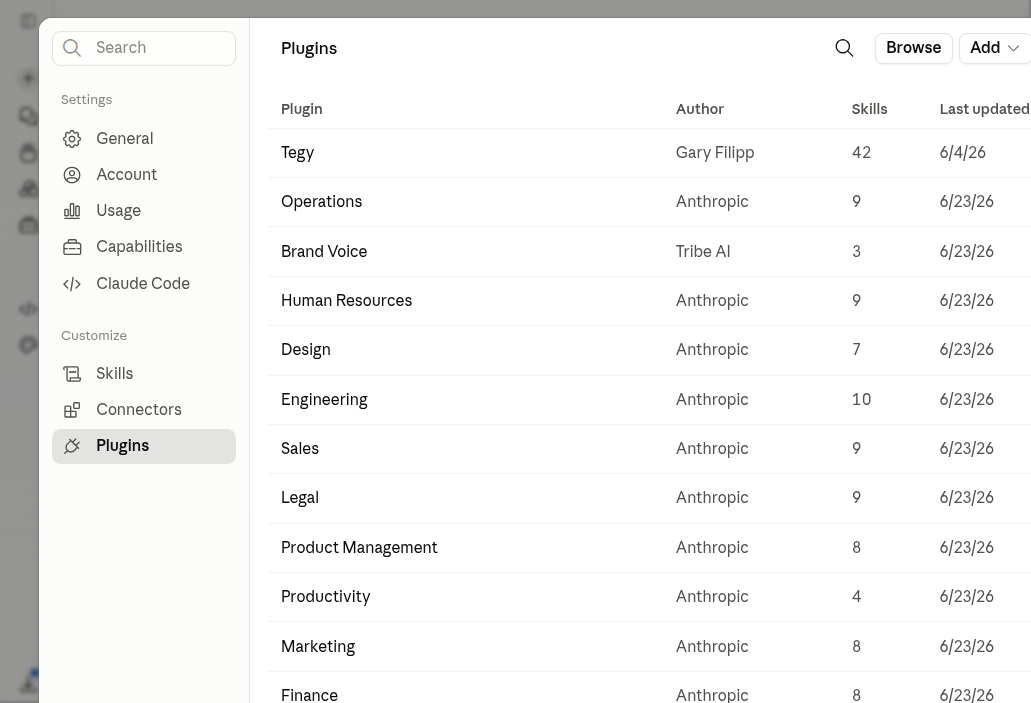
Task: Click the Claude Code brackets icon
Action: (72, 284)
